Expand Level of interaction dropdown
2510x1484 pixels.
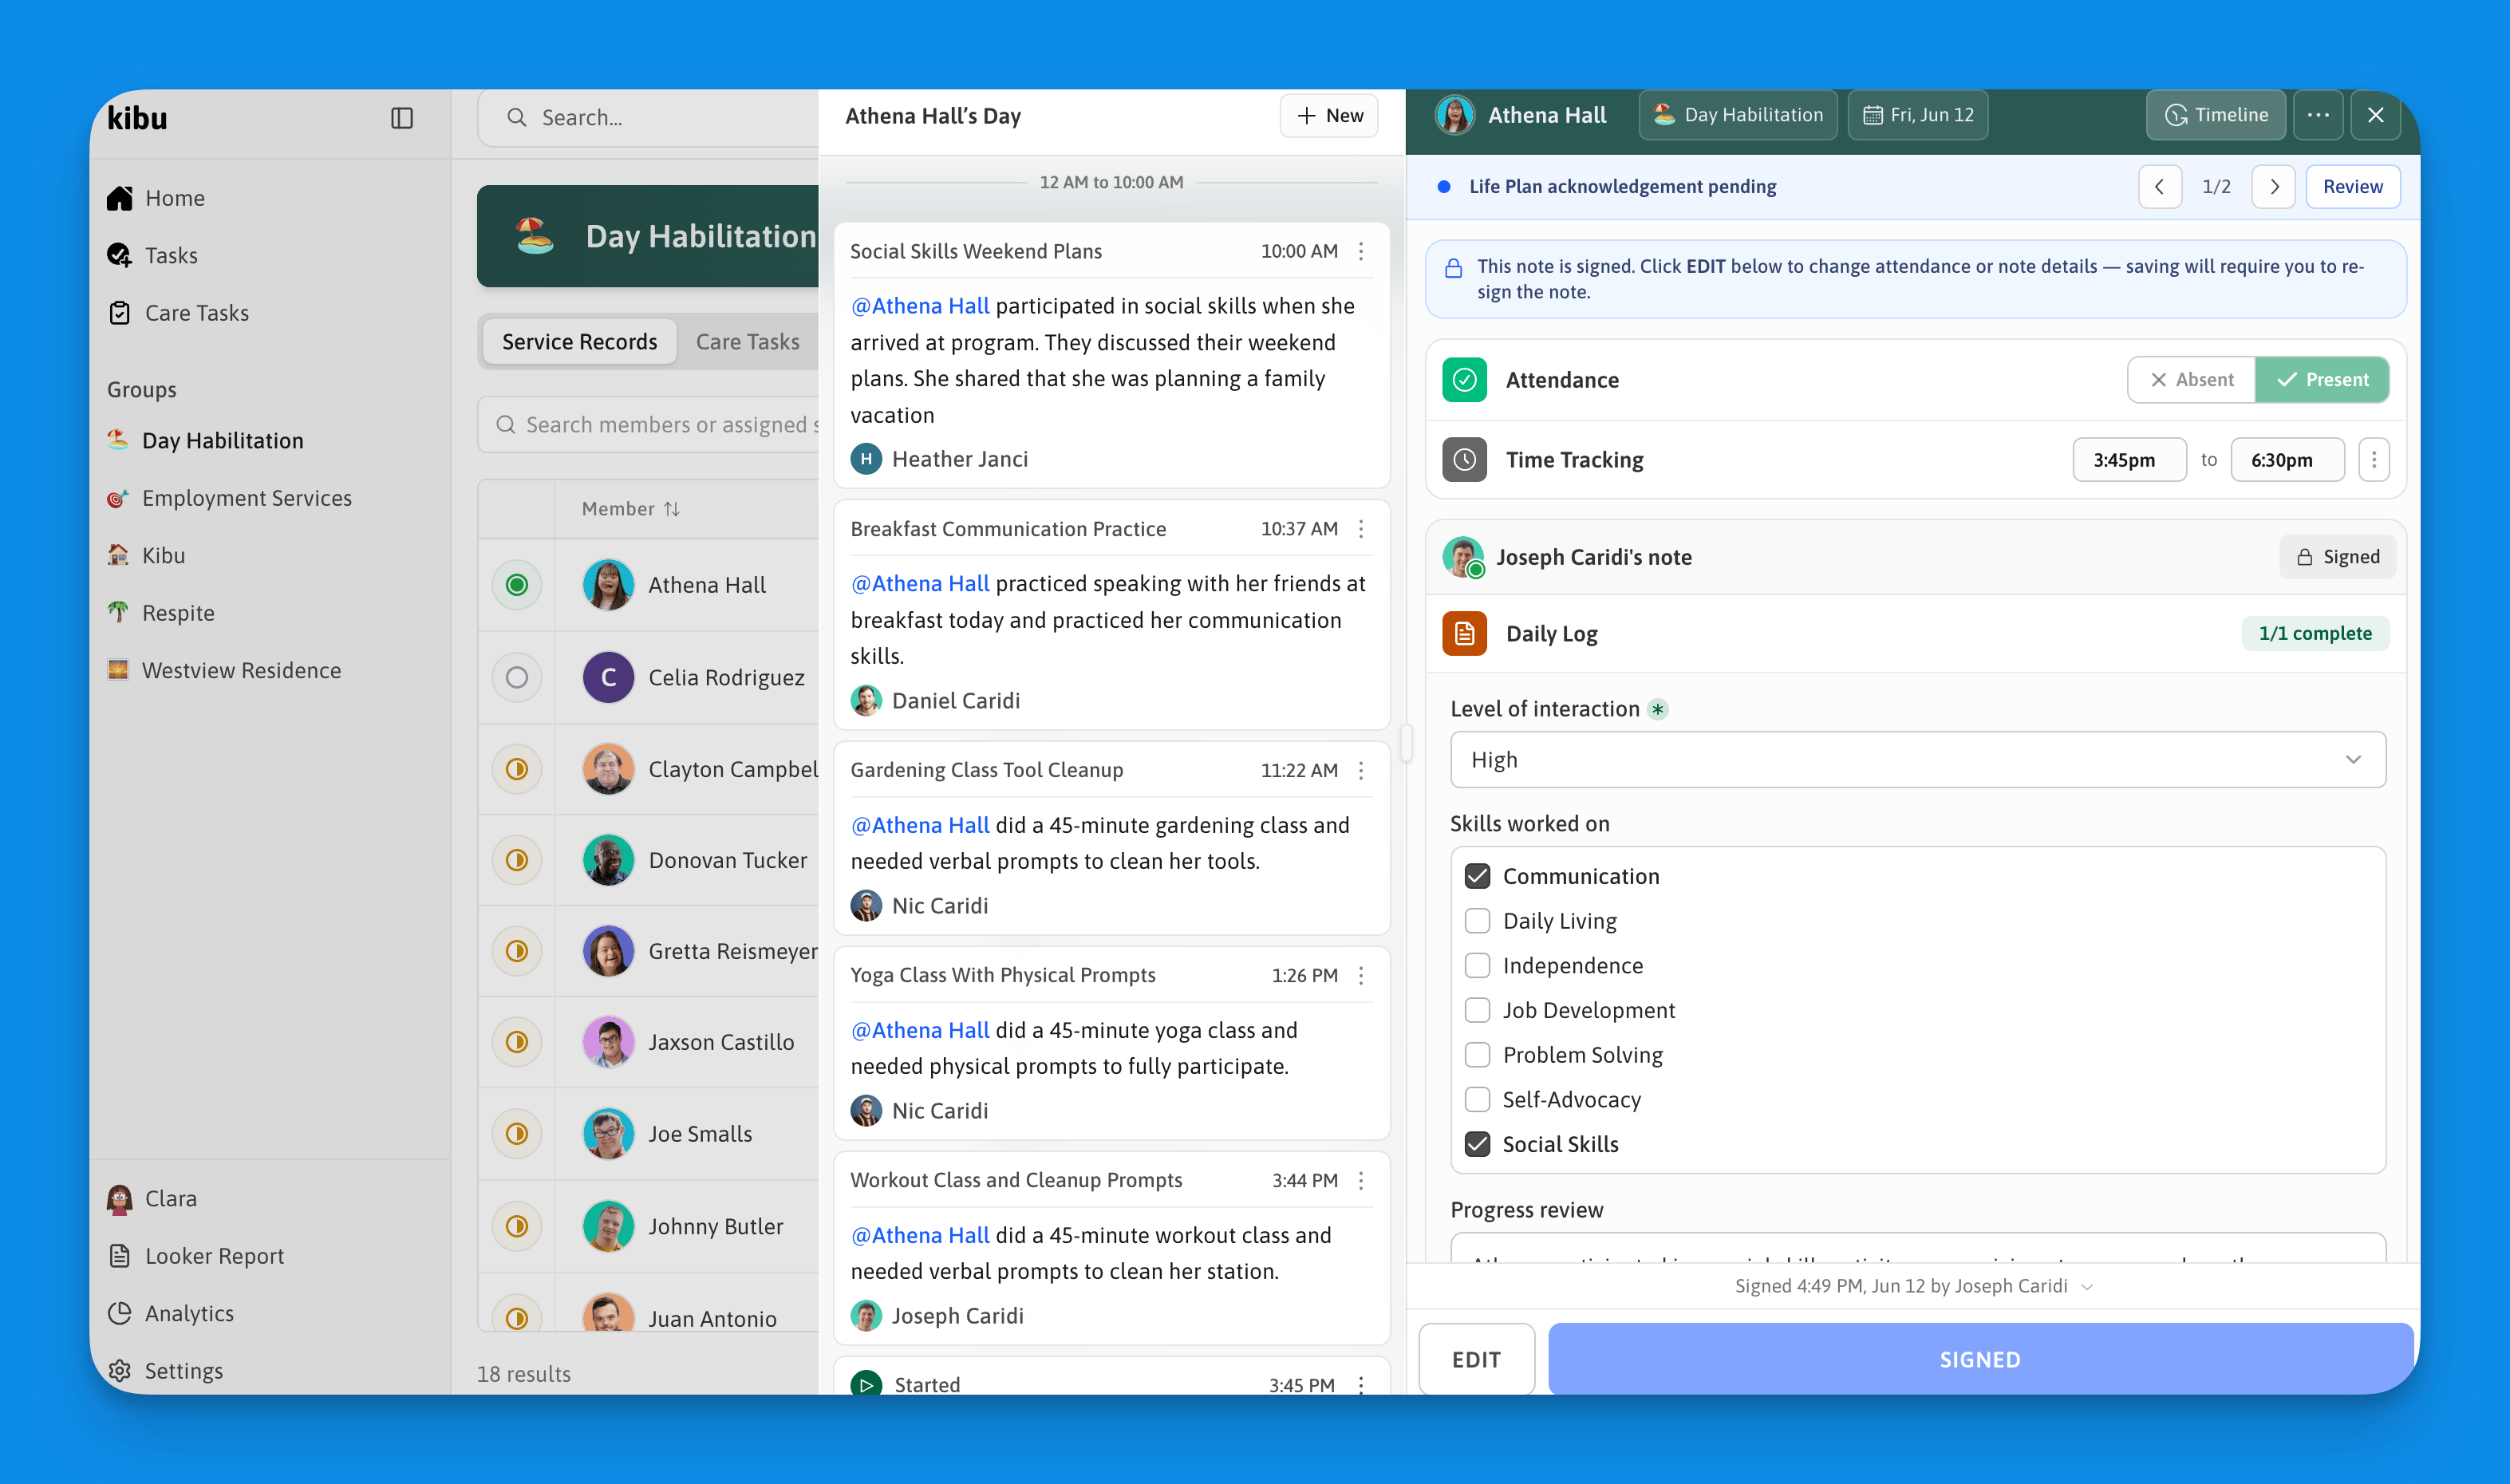1918,760
